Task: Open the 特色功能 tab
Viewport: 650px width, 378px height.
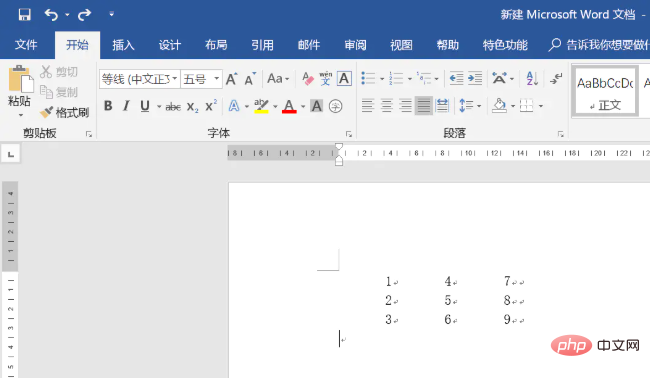Action: point(505,45)
